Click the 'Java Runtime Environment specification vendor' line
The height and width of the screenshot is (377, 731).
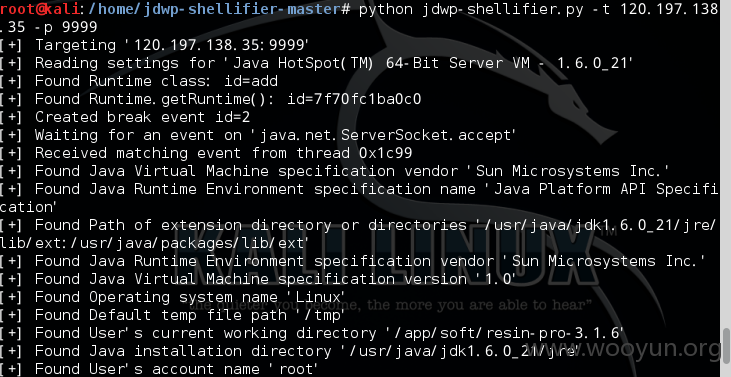tap(353, 261)
